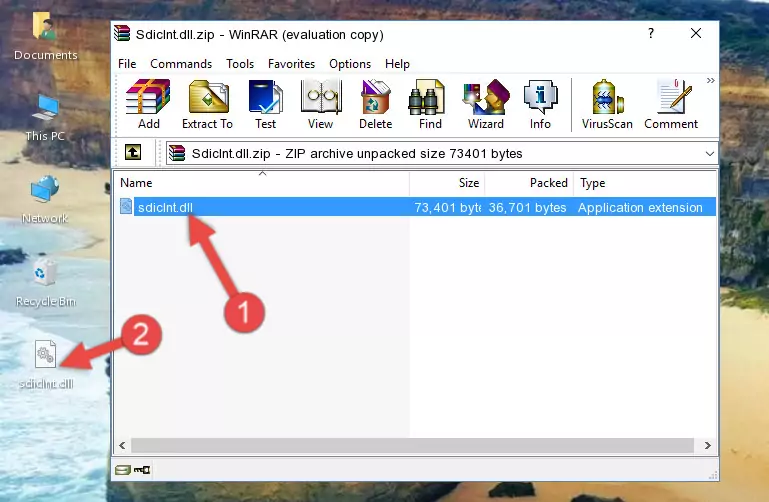The image size is (769, 502).
Task: Click the title bar help question mark
Action: tap(651, 33)
